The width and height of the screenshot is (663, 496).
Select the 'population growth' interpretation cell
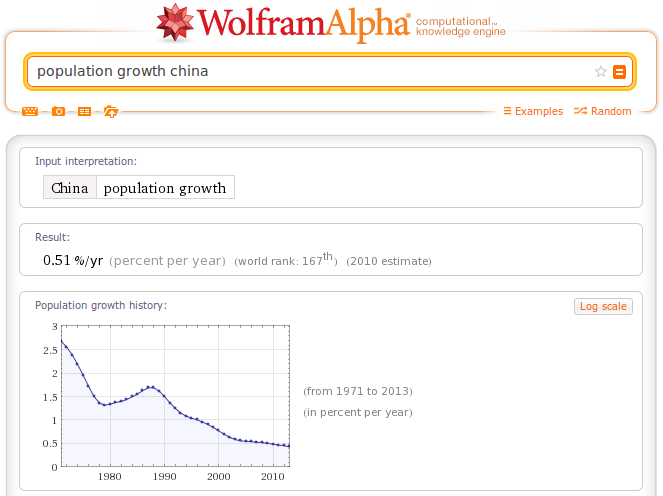click(x=165, y=187)
